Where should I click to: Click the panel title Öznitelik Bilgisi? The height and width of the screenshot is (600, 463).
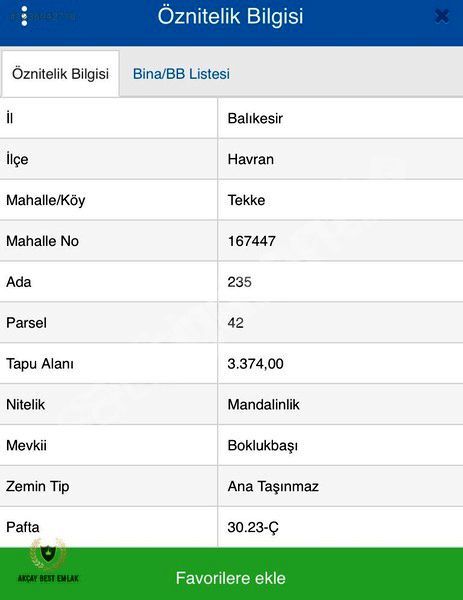pyautogui.click(x=230, y=16)
